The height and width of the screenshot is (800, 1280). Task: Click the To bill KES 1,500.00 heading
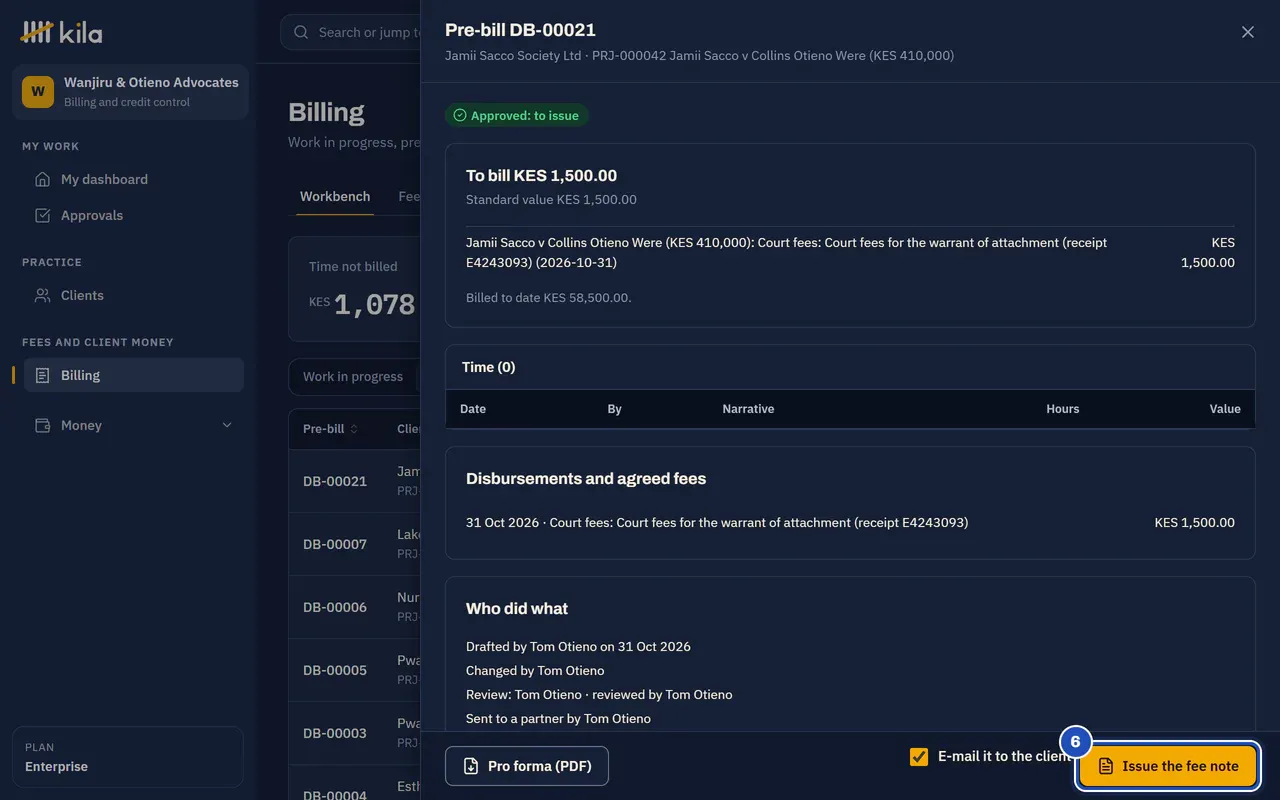(541, 175)
